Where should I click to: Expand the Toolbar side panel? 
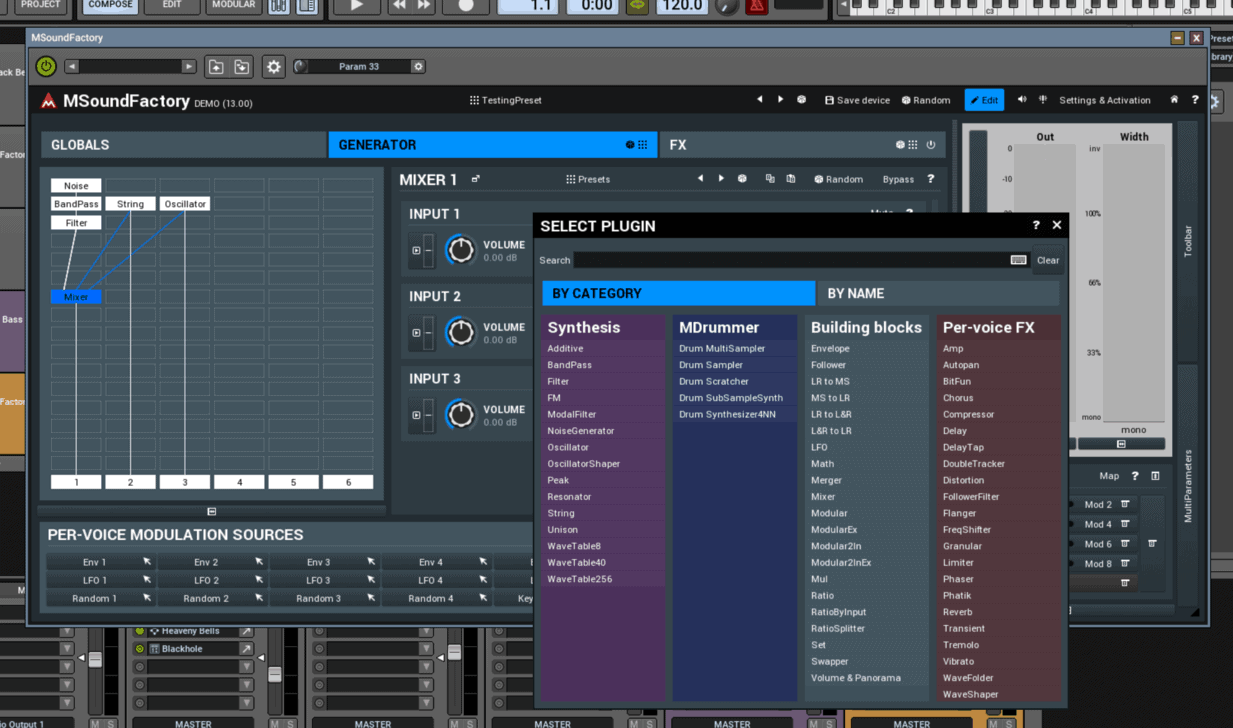click(1188, 242)
